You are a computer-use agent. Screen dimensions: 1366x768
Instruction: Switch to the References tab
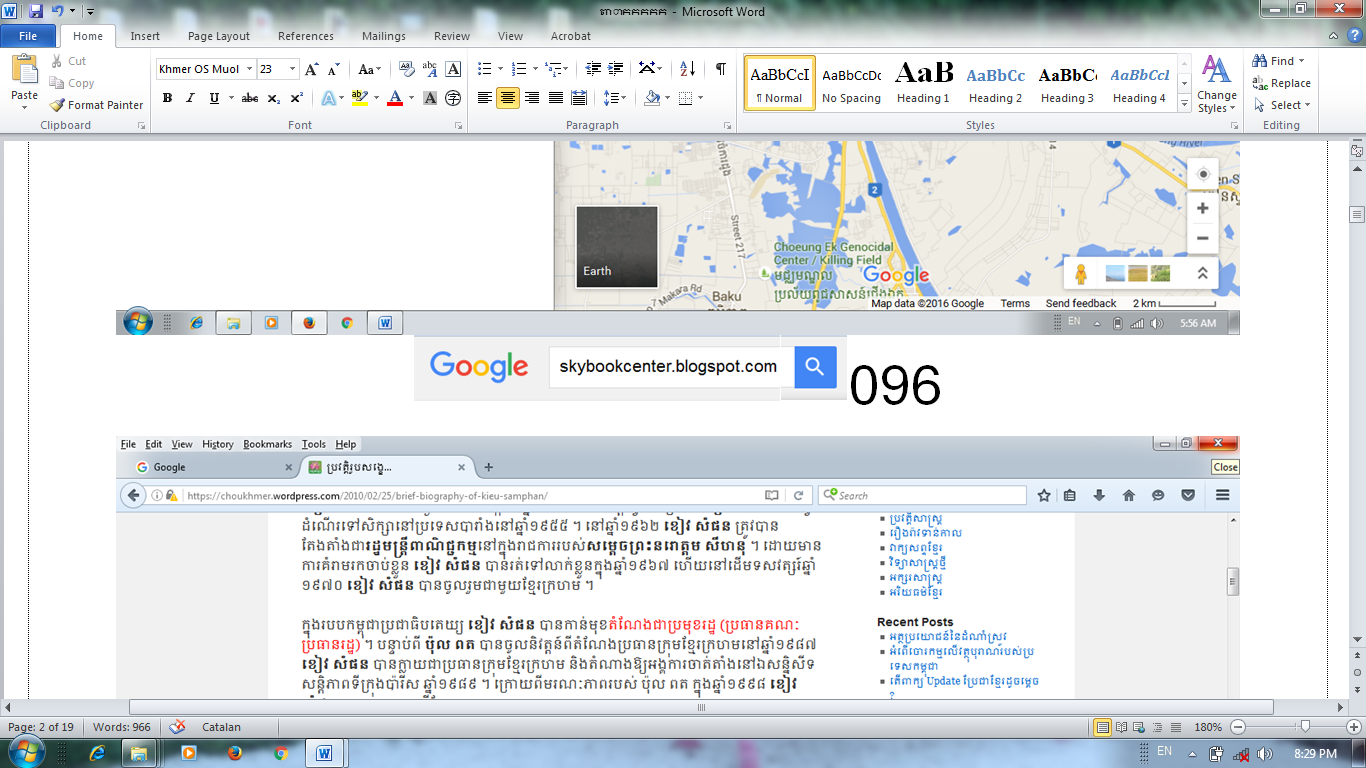[x=306, y=36]
